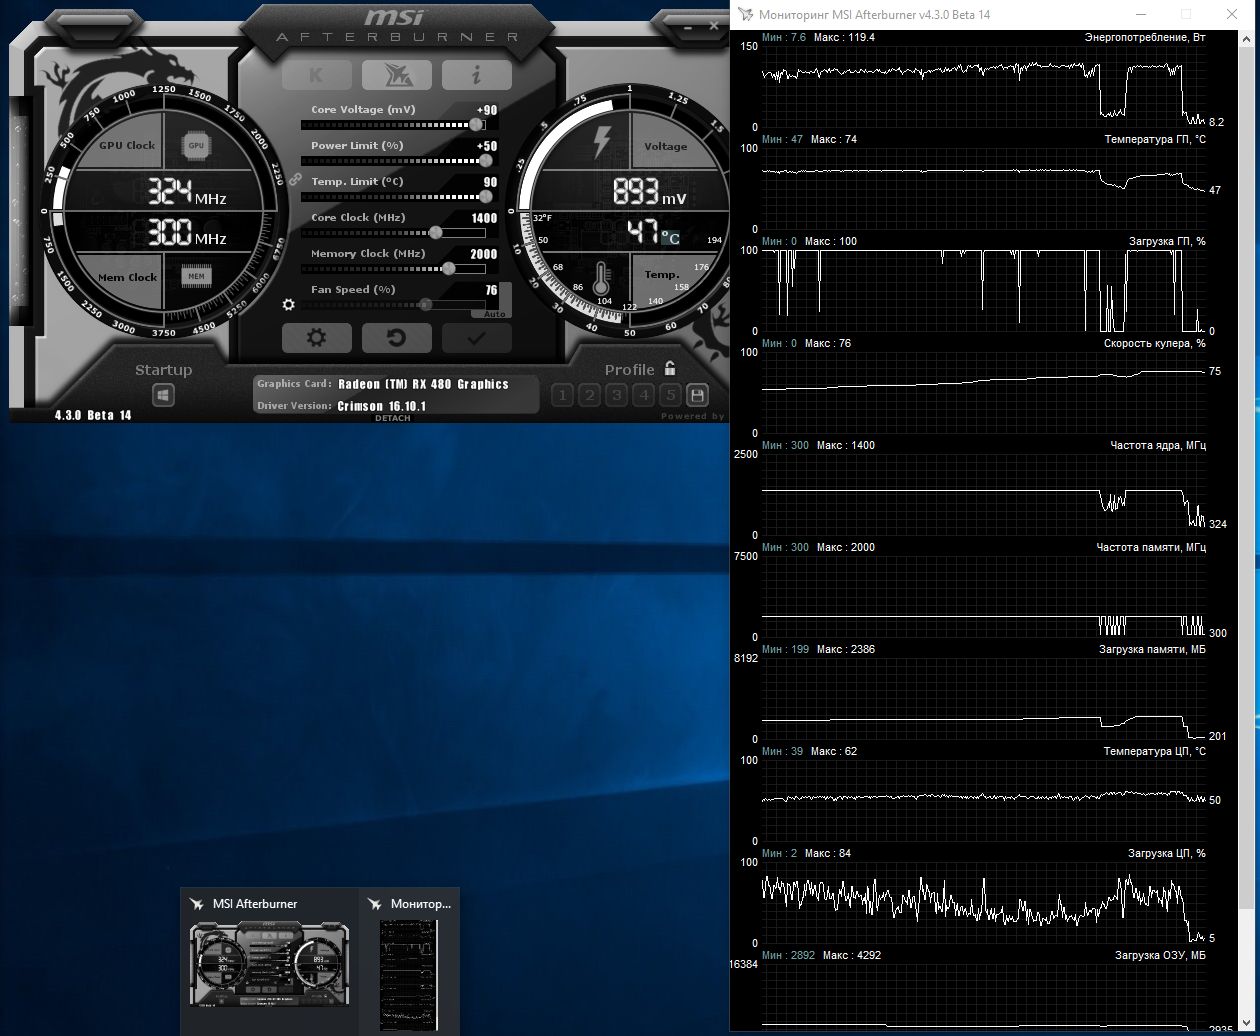Click the Температура ГП, °C graph
Image resolution: width=1260 pixels, height=1036 pixels.
(984, 189)
